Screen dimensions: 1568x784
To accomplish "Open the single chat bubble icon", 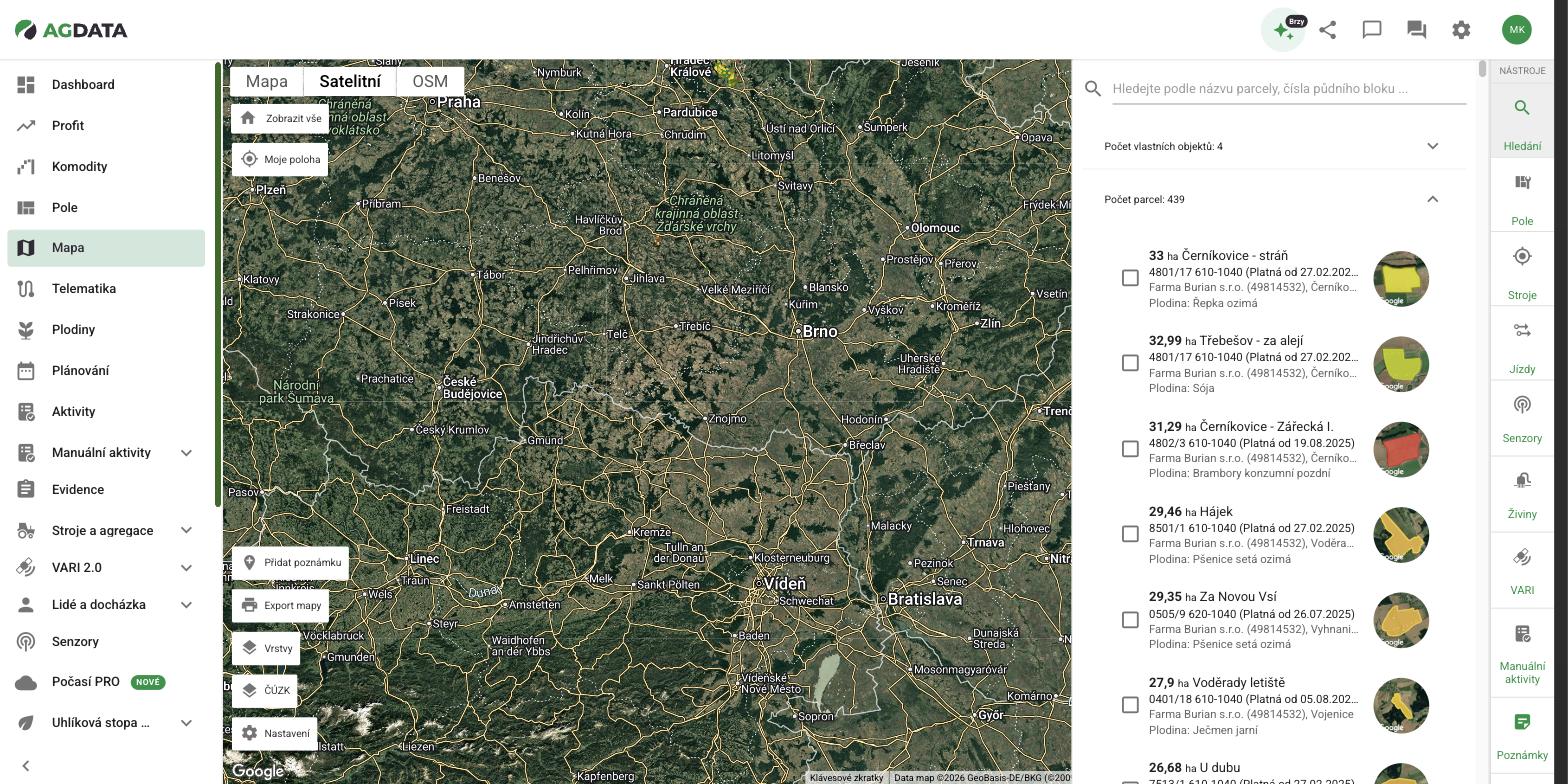I will (1372, 30).
